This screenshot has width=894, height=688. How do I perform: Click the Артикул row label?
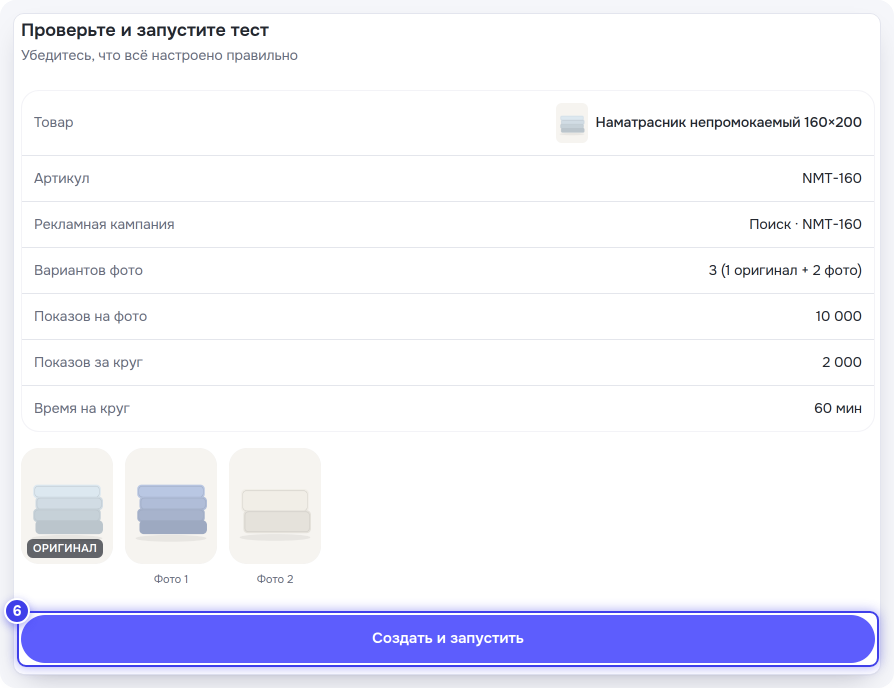(x=62, y=178)
